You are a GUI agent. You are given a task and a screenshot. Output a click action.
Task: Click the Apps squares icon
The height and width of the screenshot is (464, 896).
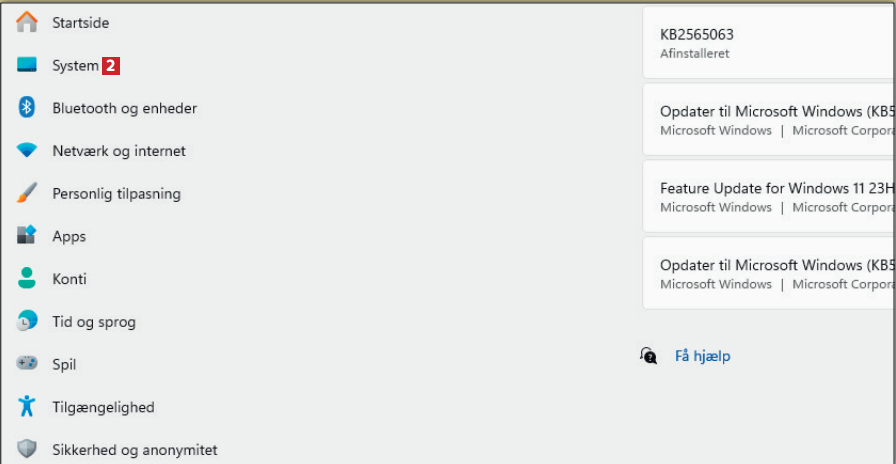[x=27, y=236]
